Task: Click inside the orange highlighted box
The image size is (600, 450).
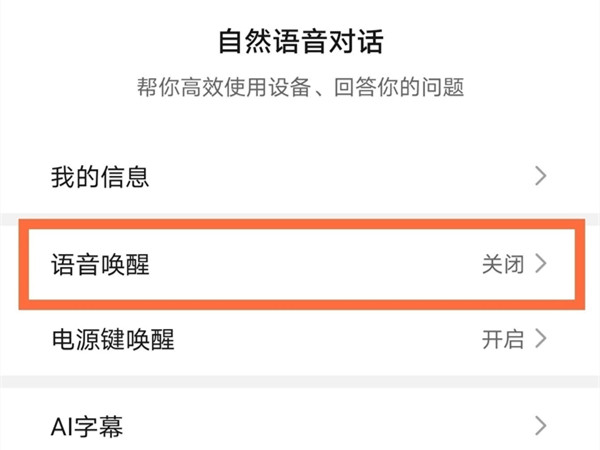Action: click(300, 264)
